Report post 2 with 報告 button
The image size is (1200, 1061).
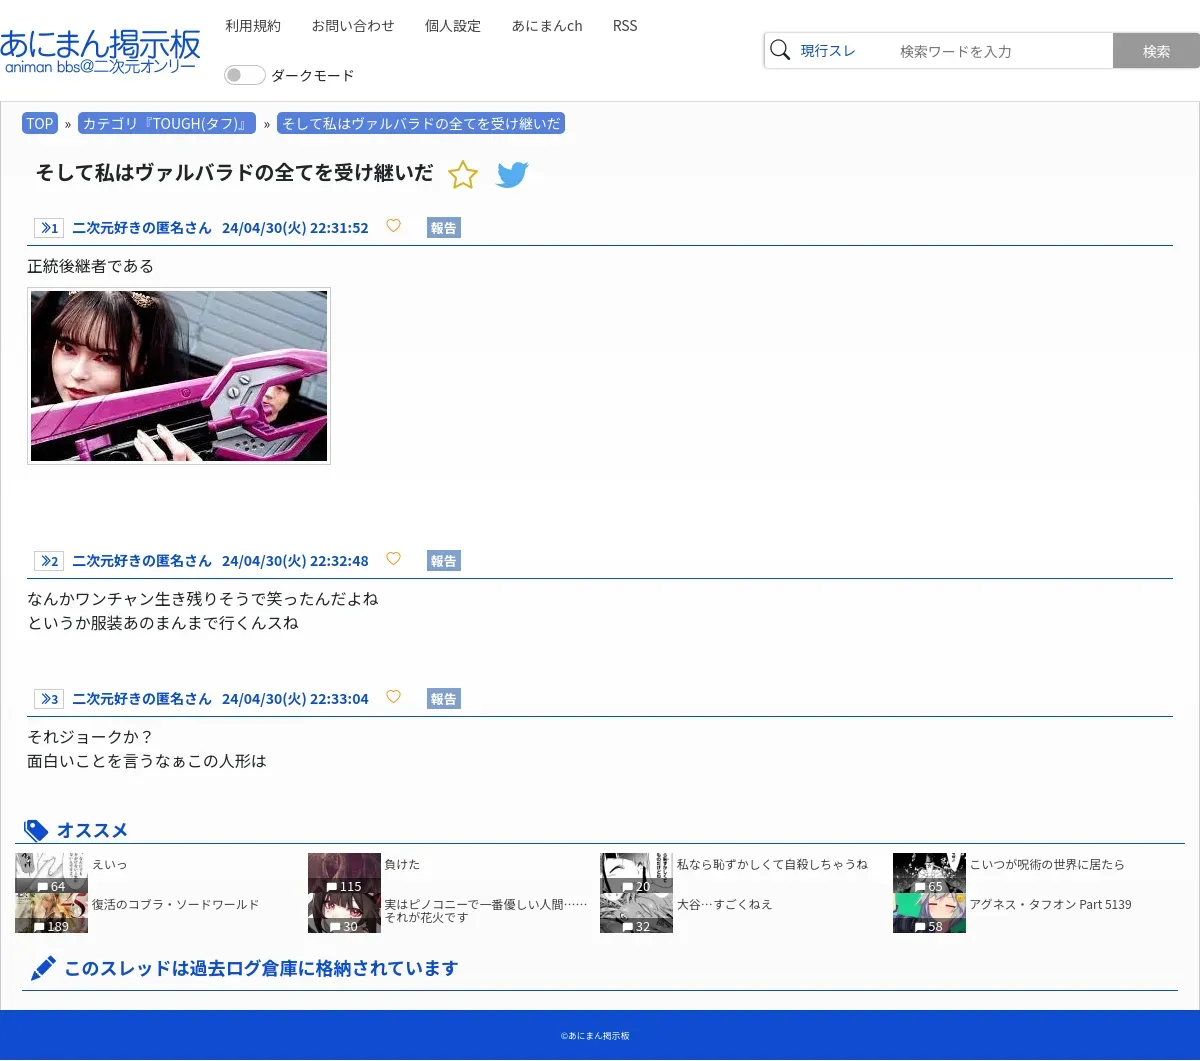[x=444, y=561]
